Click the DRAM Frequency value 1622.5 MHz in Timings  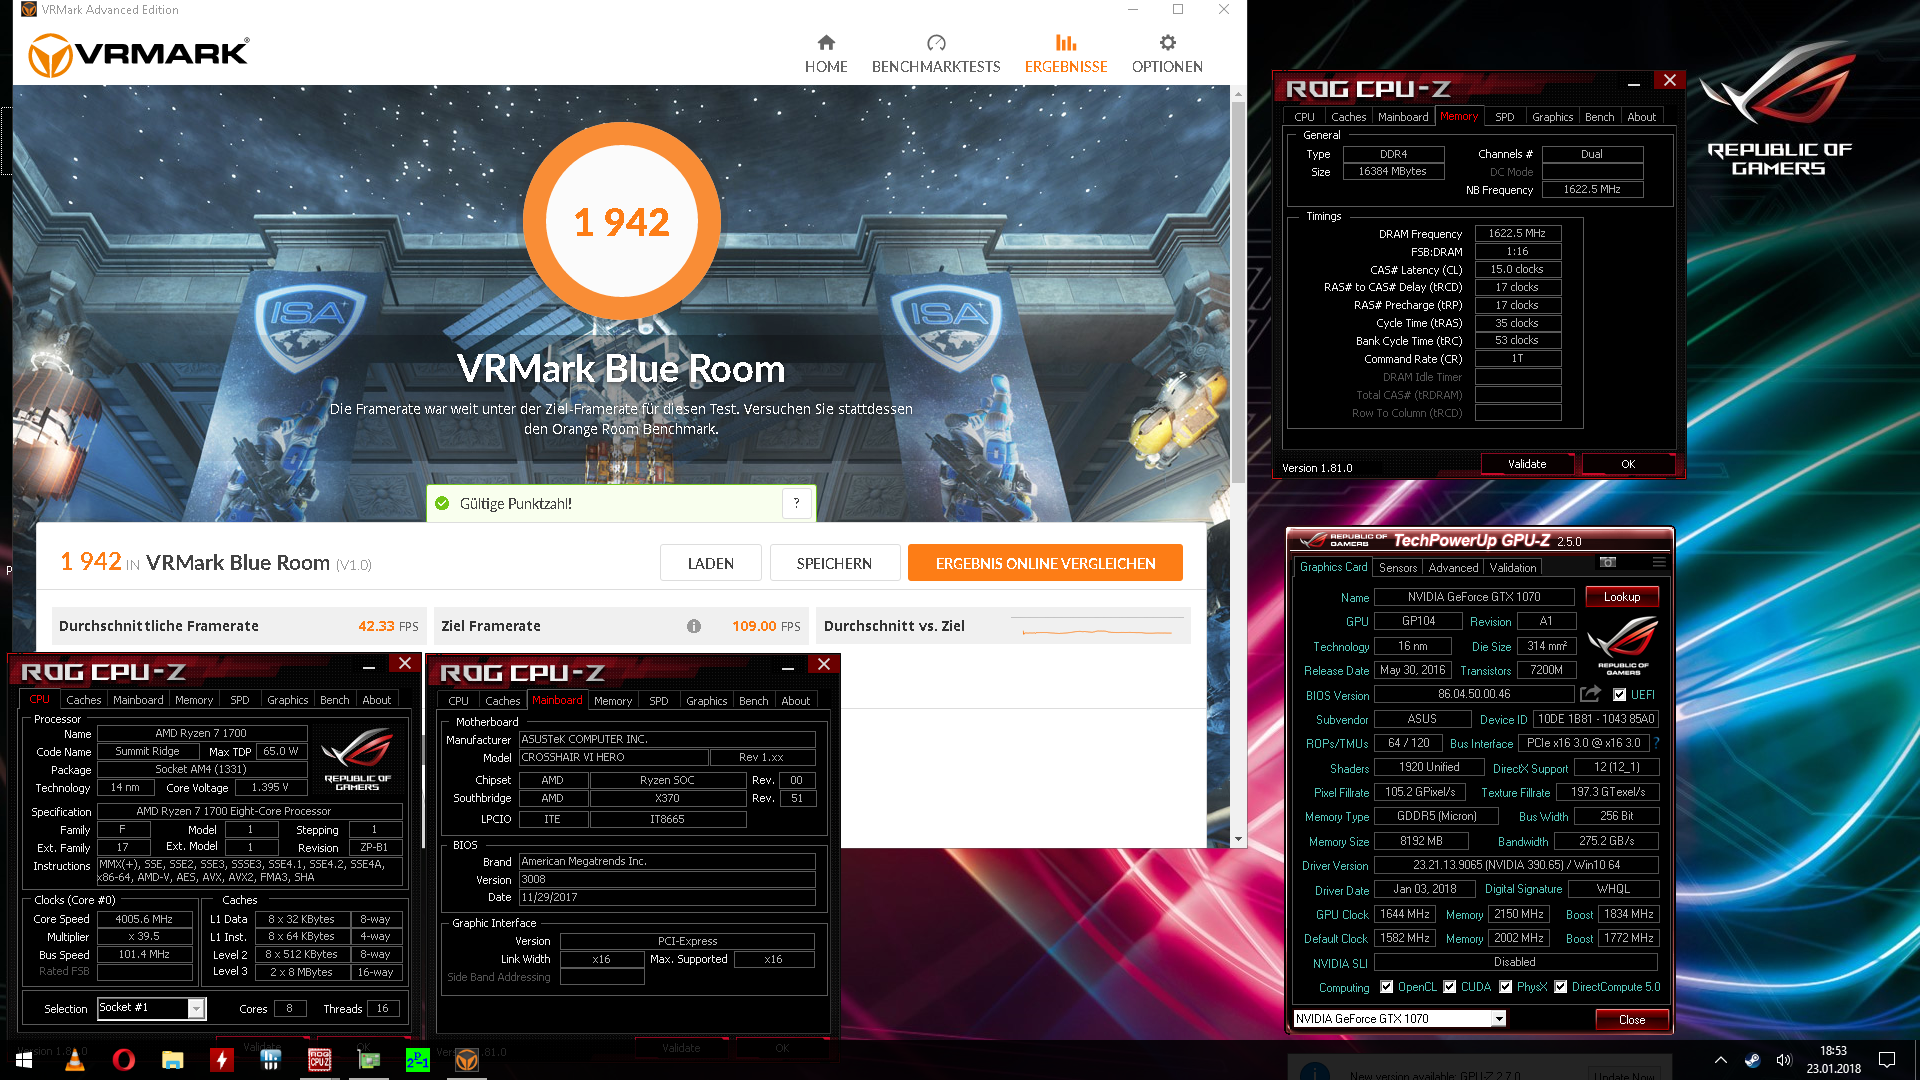pos(1517,233)
